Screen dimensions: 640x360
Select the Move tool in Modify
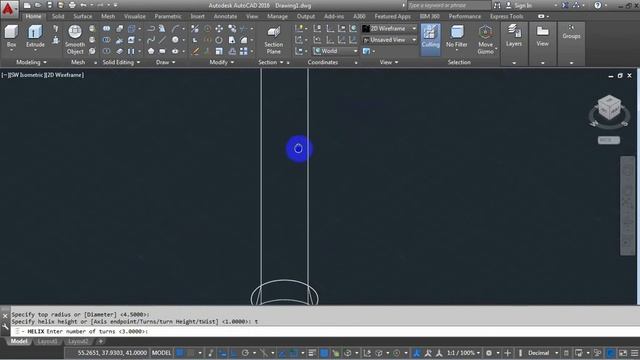[x=219, y=29]
